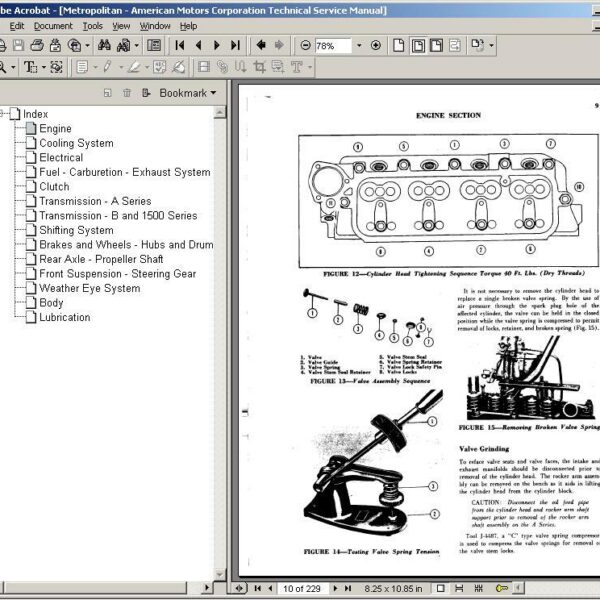The height and width of the screenshot is (600, 600).
Task: Jump to last page using toolbar button
Action: coord(235,45)
